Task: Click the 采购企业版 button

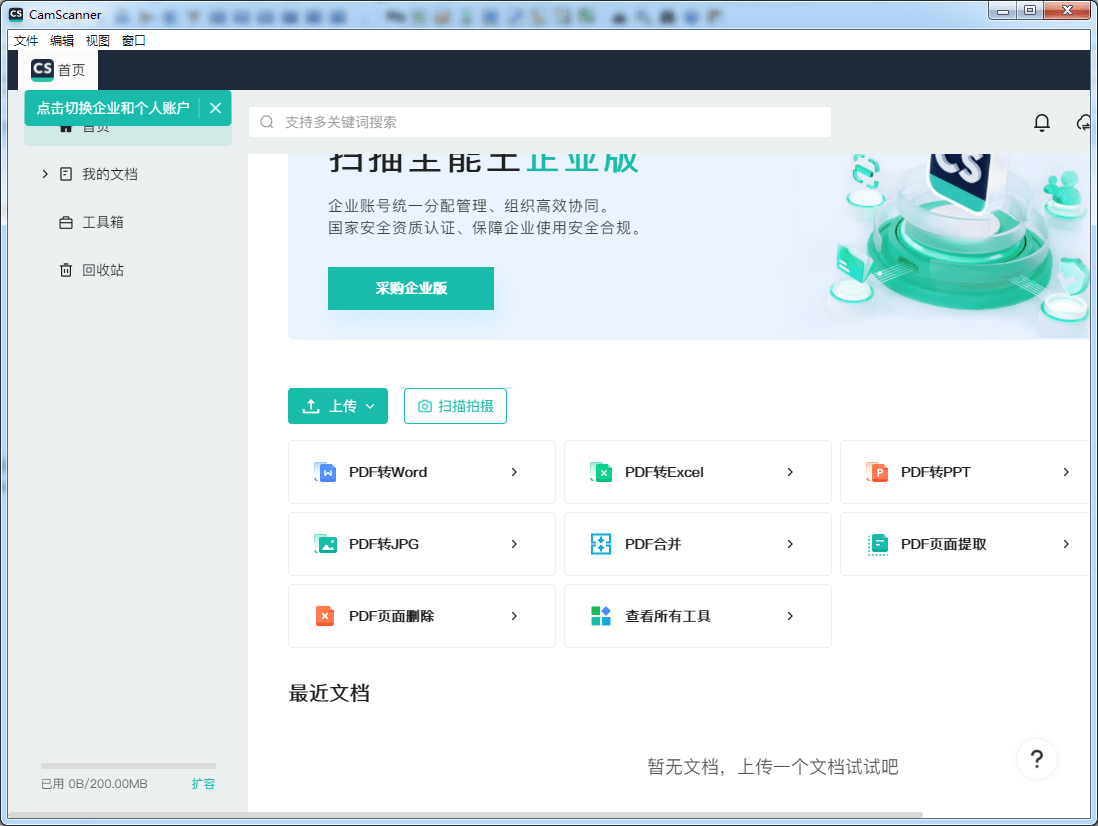Action: click(x=410, y=287)
